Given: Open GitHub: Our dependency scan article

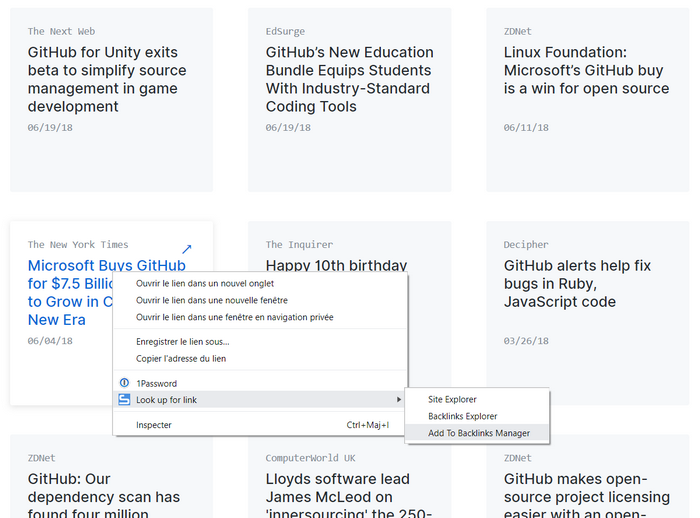Looking at the screenshot, I should (104, 495).
